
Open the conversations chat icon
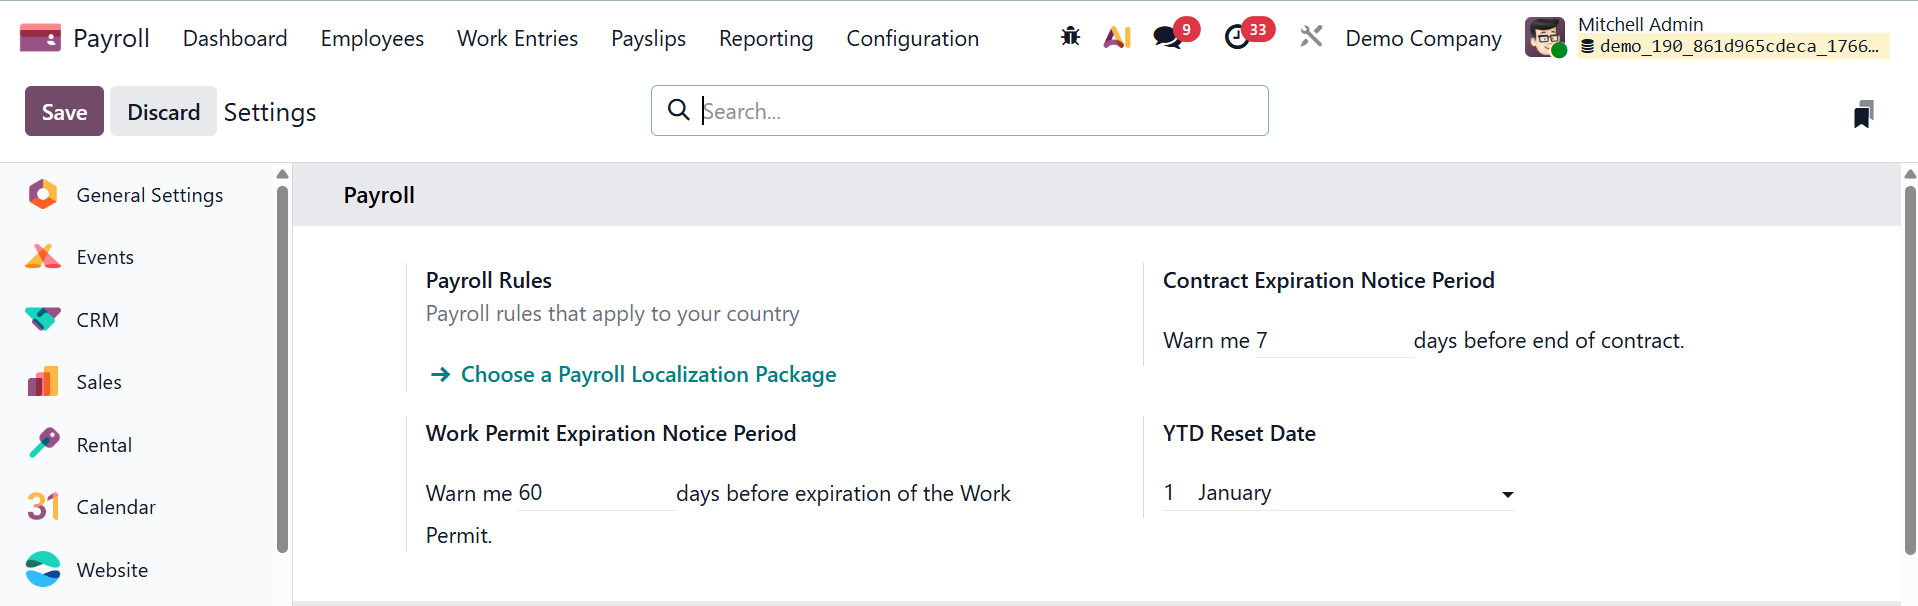point(1167,38)
